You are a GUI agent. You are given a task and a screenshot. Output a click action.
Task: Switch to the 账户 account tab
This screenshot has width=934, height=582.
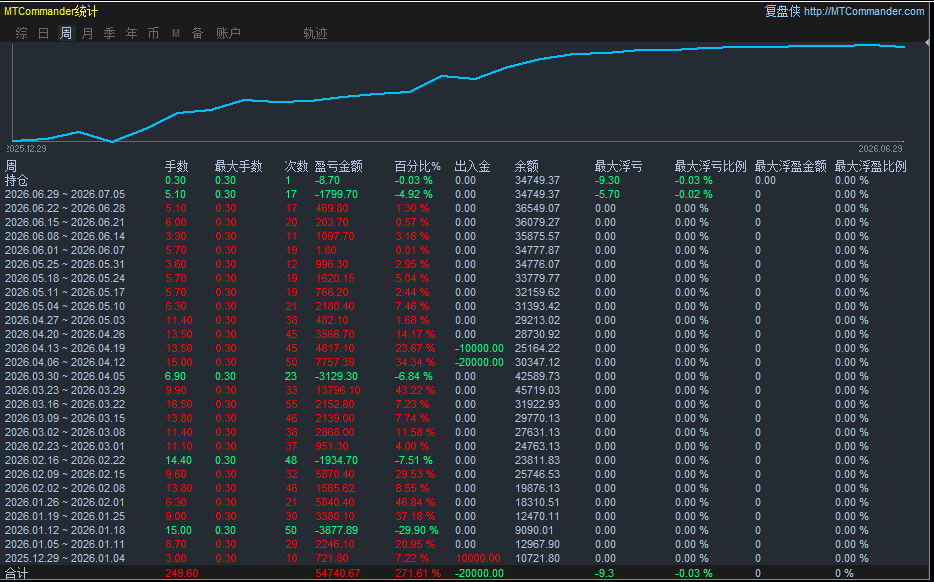pos(229,33)
